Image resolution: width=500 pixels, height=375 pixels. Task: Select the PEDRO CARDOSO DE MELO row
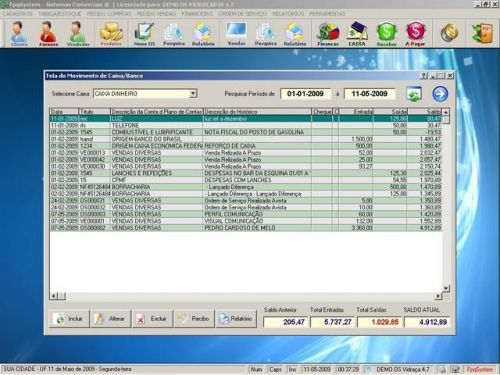pyautogui.click(x=246, y=228)
